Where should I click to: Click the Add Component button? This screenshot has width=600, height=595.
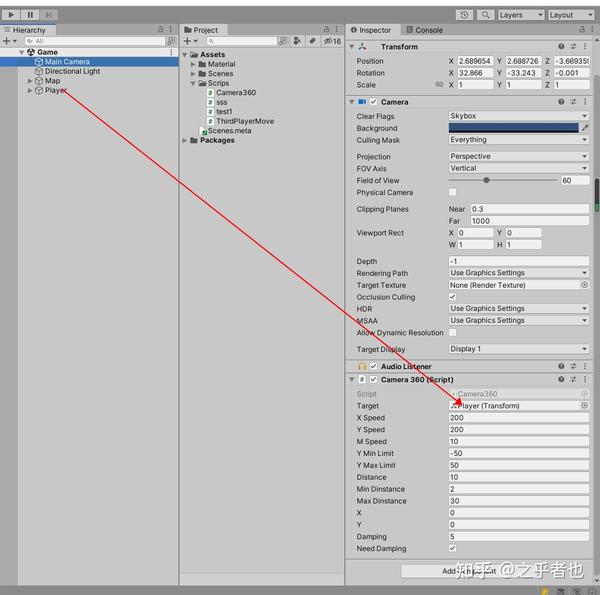(x=469, y=571)
